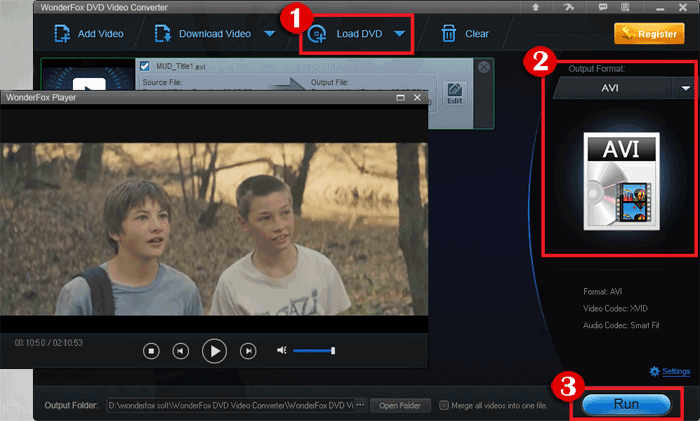This screenshot has height=421, width=700.
Task: Browse output folder with the ellipsis button
Action: point(361,405)
